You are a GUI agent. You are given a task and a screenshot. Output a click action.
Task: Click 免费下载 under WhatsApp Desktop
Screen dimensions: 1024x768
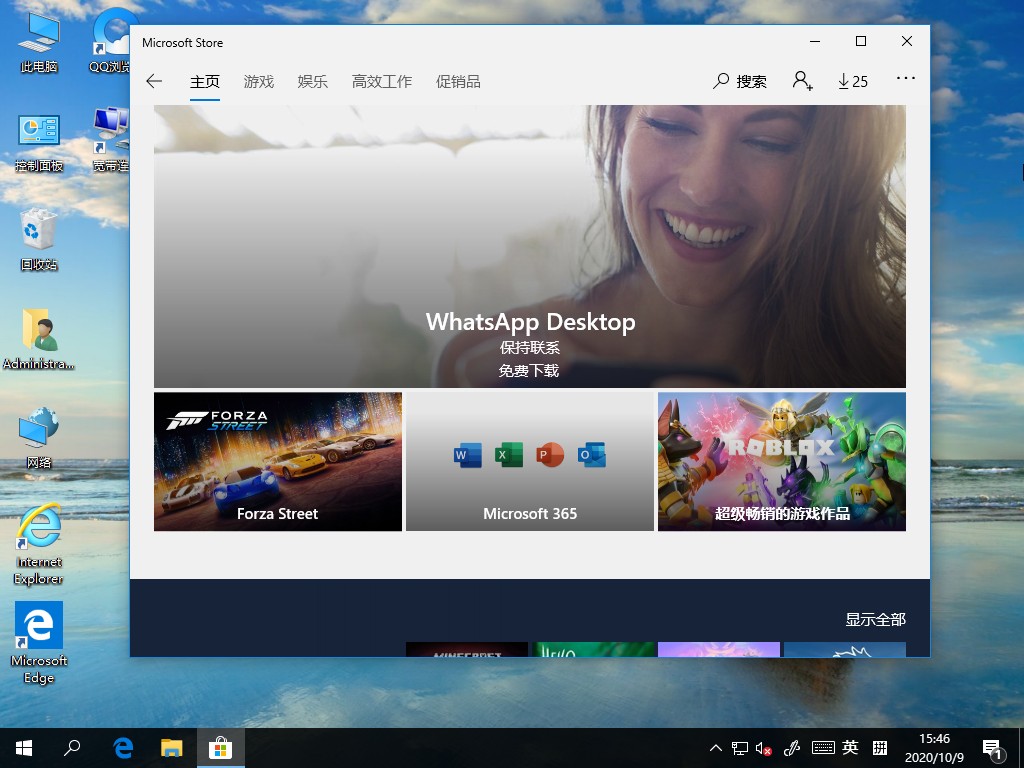point(529,369)
